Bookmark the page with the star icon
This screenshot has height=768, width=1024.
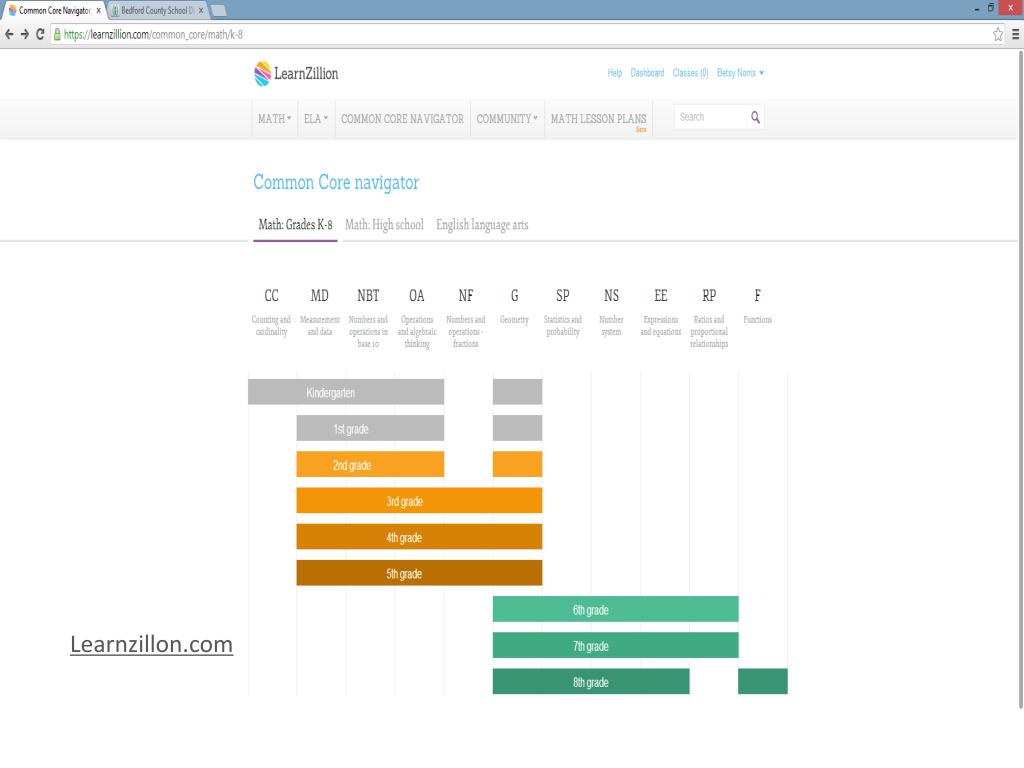tap(998, 35)
